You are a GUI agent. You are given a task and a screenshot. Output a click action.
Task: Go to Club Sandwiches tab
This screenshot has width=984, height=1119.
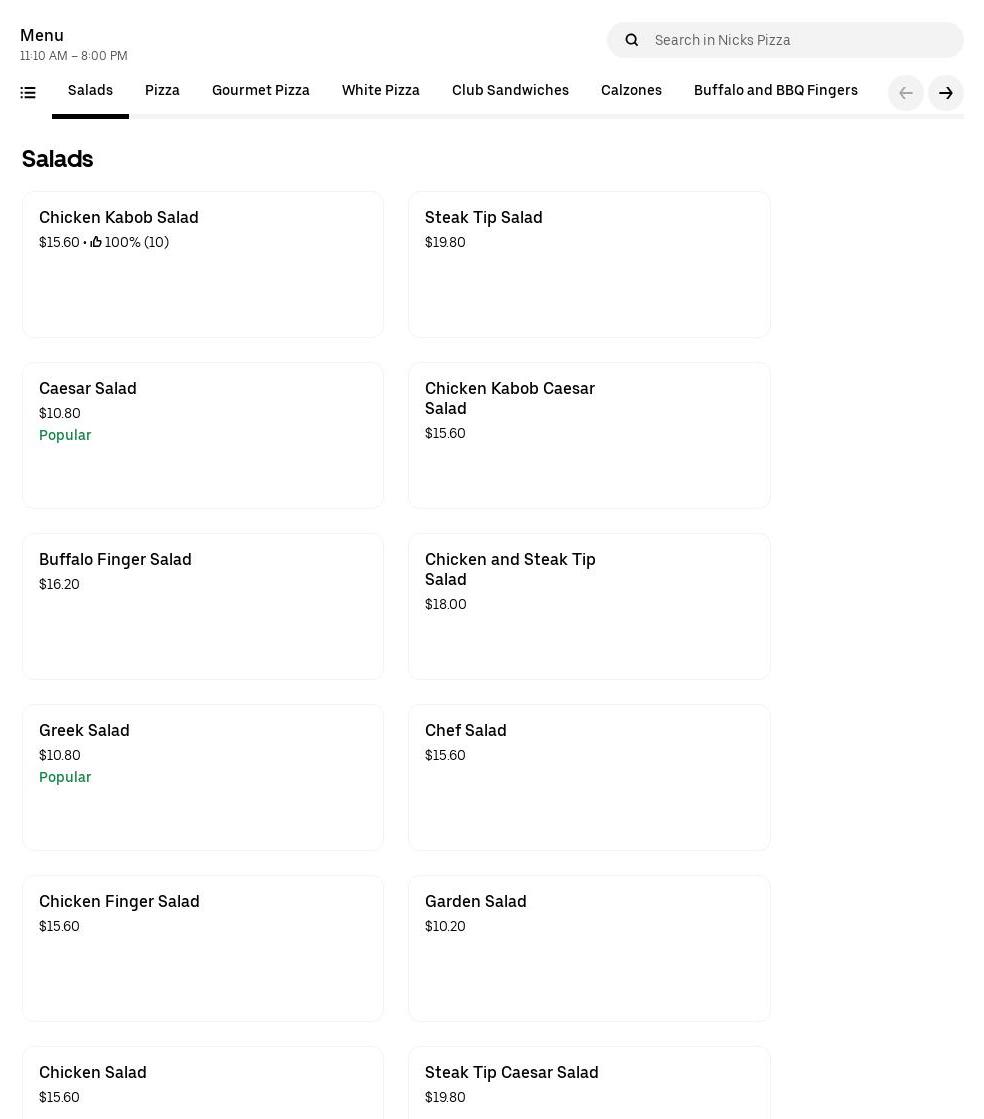pyautogui.click(x=510, y=91)
